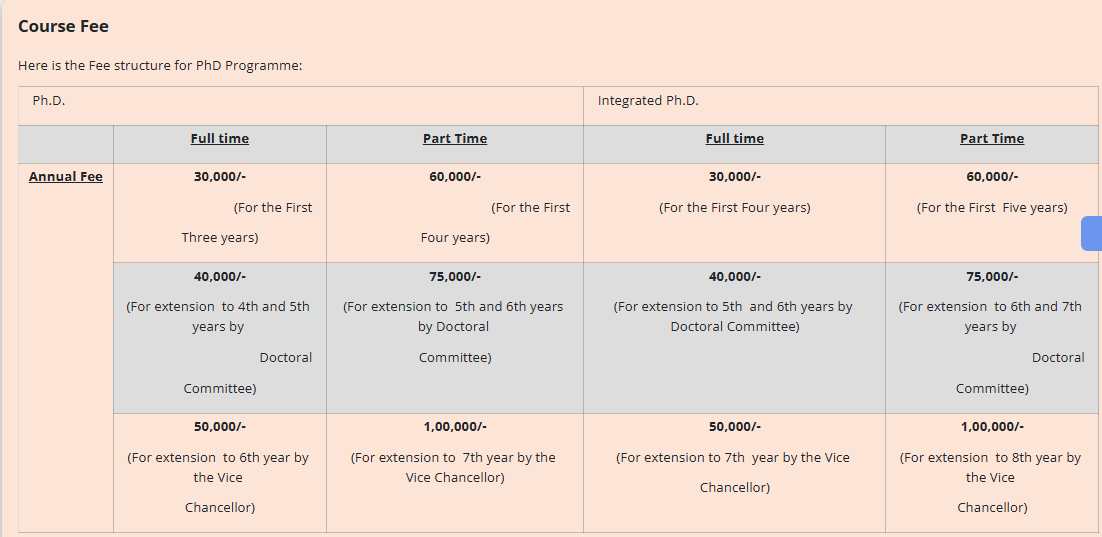The height and width of the screenshot is (537, 1102).
Task: Click the 'For the First Five years' text
Action: 992,207
